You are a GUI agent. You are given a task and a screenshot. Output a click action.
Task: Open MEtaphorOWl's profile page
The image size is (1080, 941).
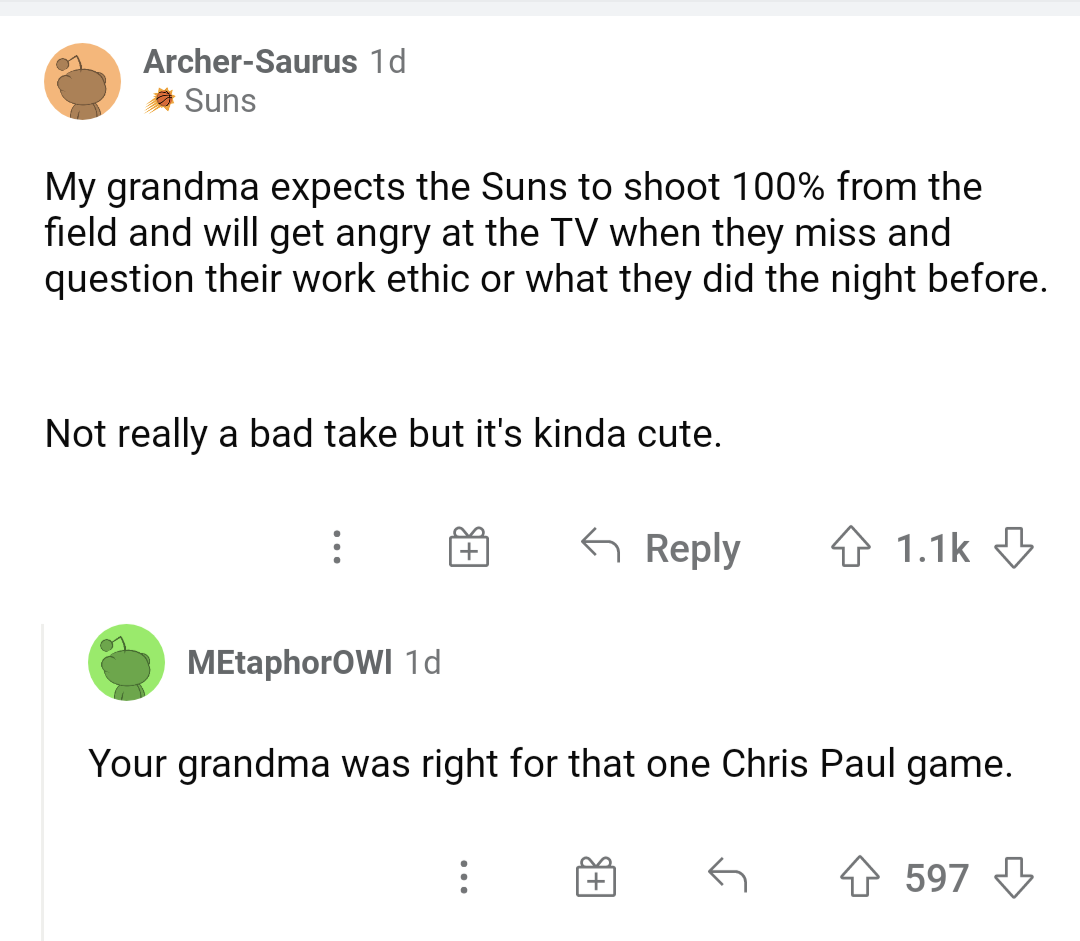[x=289, y=662]
